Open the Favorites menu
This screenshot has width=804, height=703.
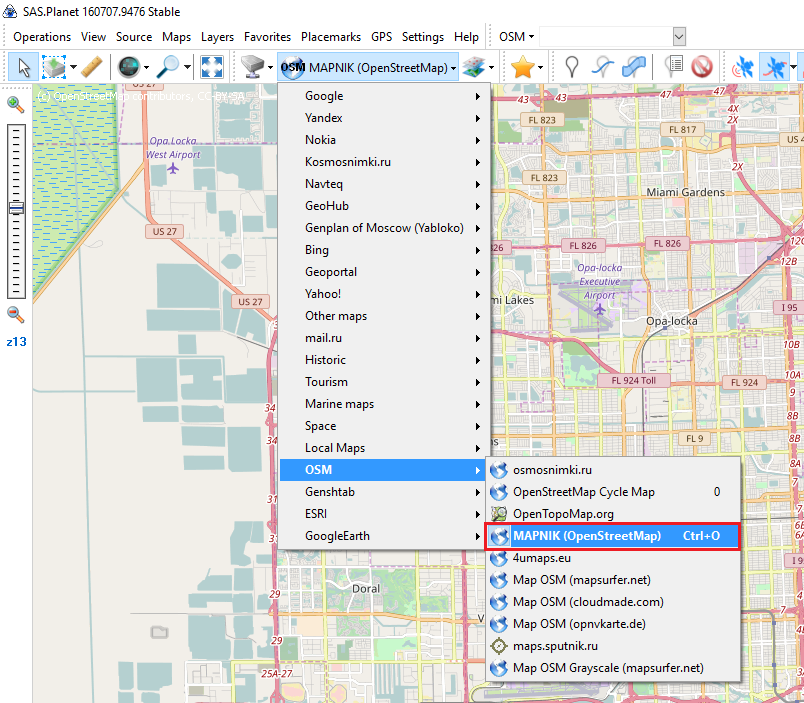point(267,37)
